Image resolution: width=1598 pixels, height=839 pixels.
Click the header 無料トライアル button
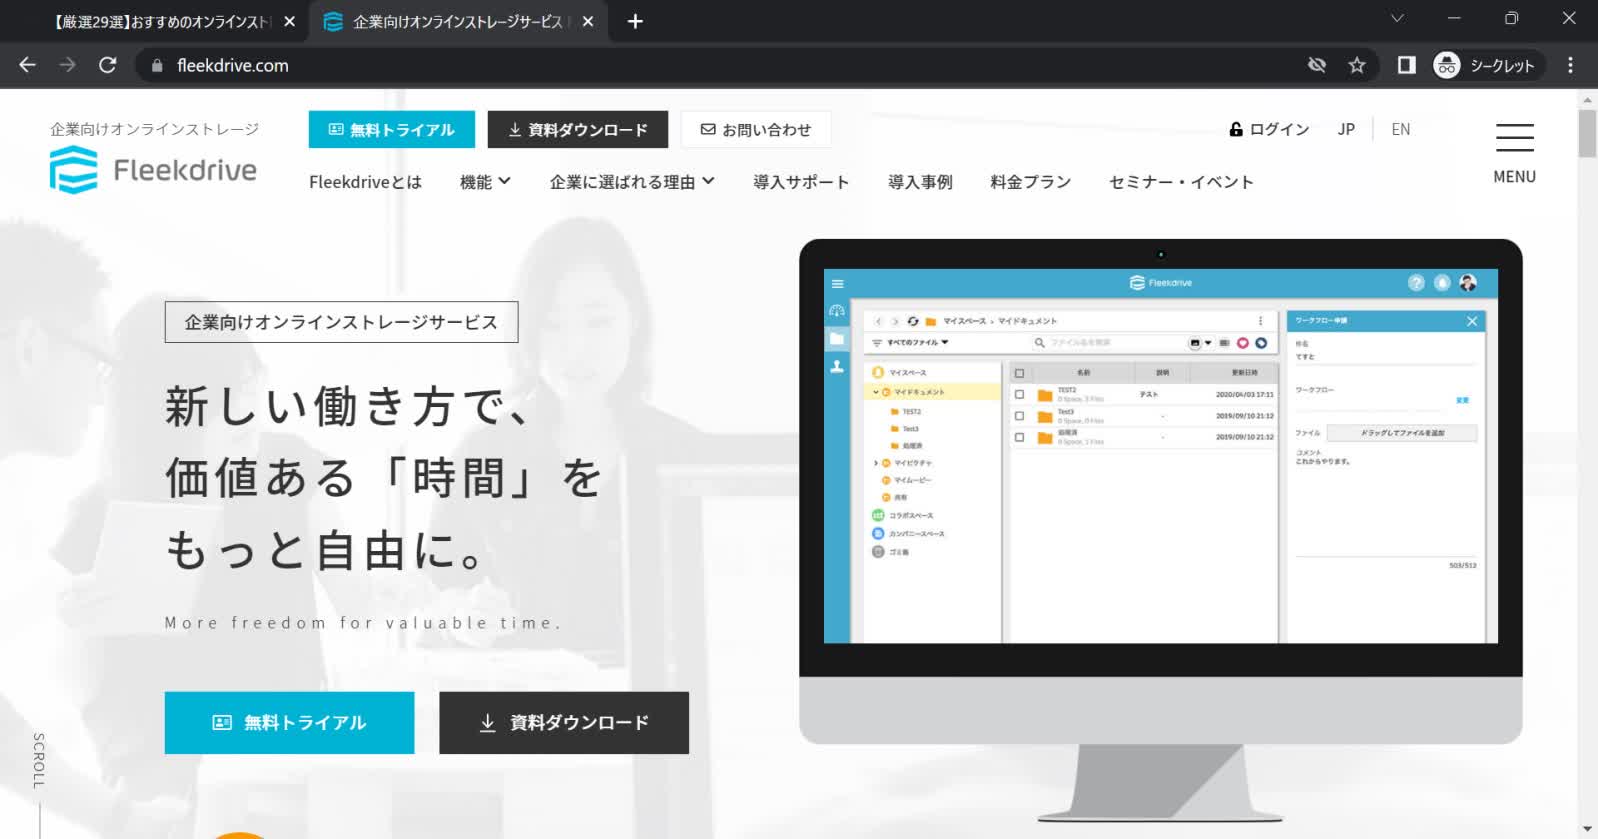point(392,130)
